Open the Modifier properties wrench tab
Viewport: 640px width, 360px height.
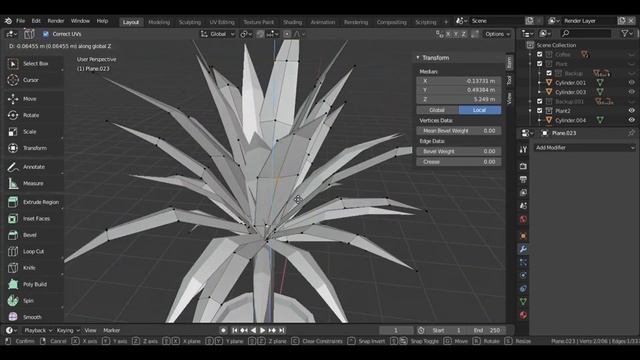coord(523,249)
